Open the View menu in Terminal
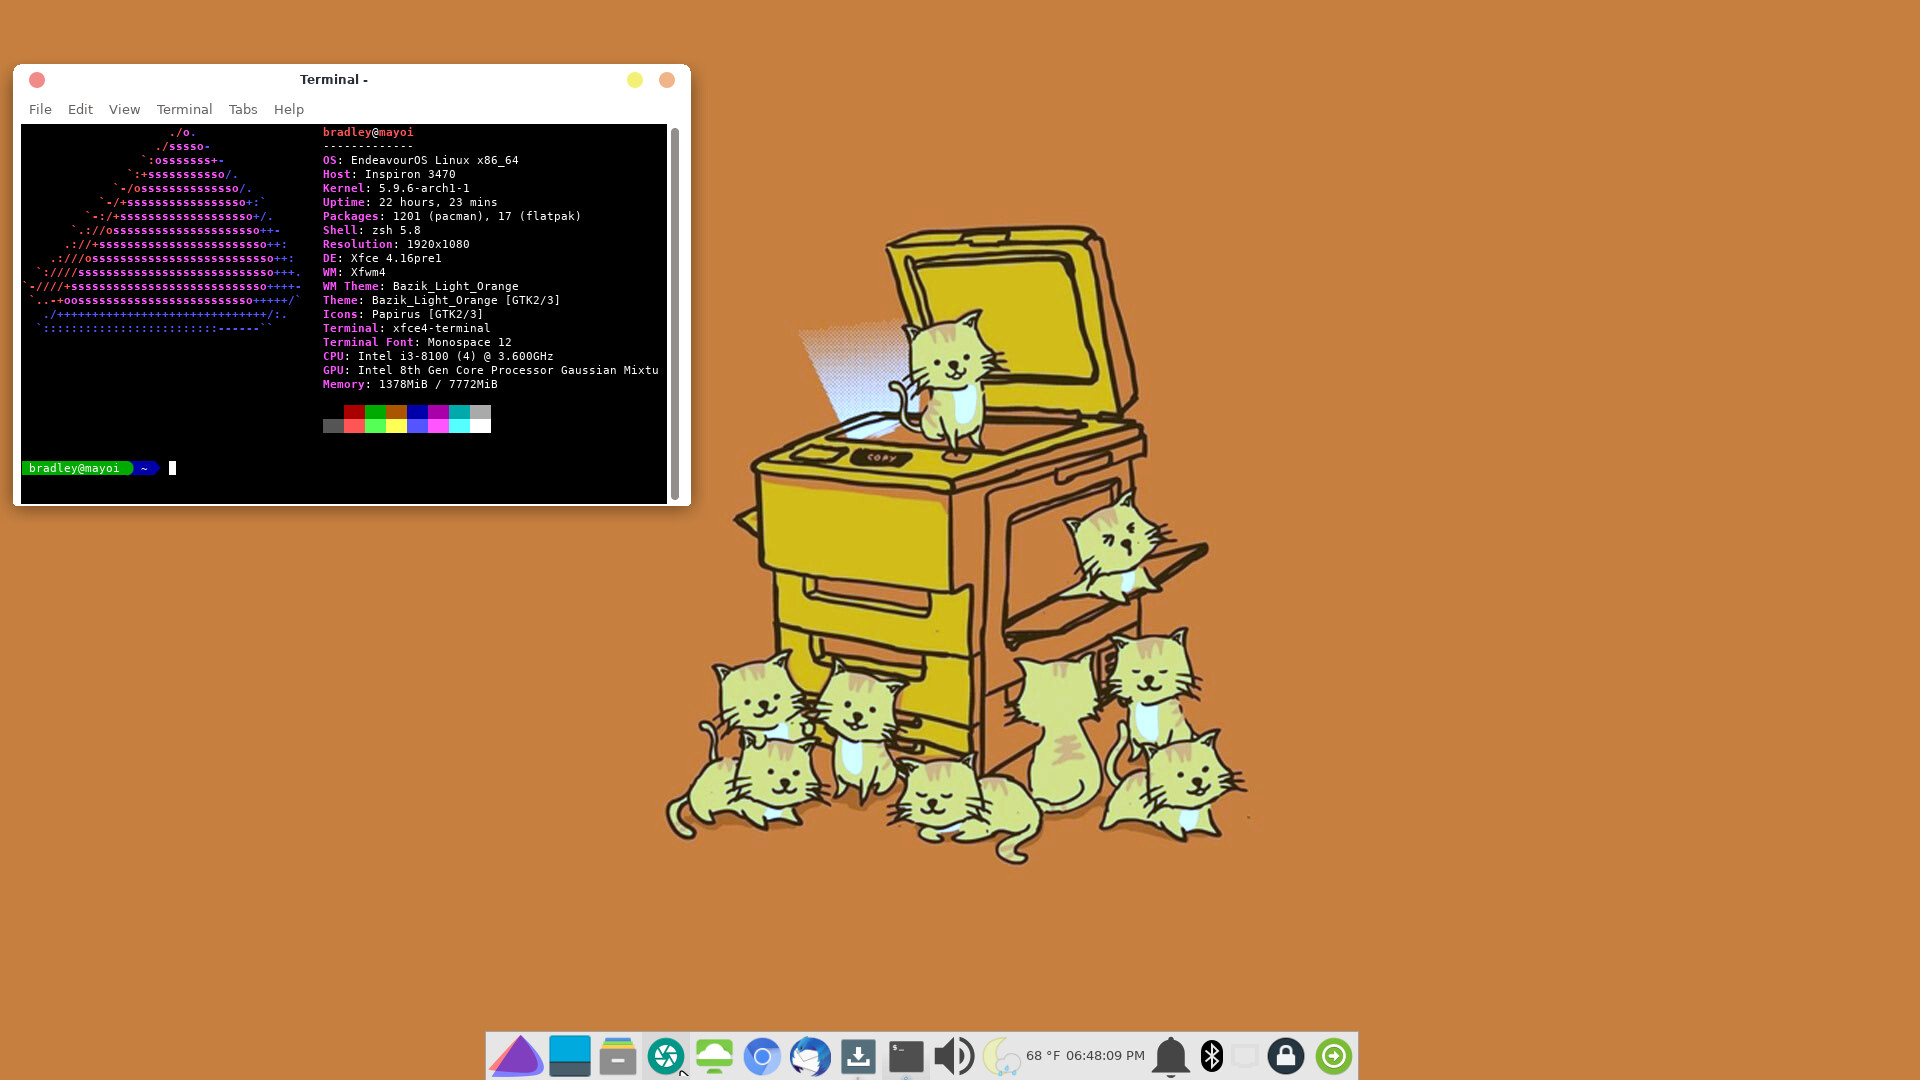The image size is (1920, 1080). (x=124, y=109)
